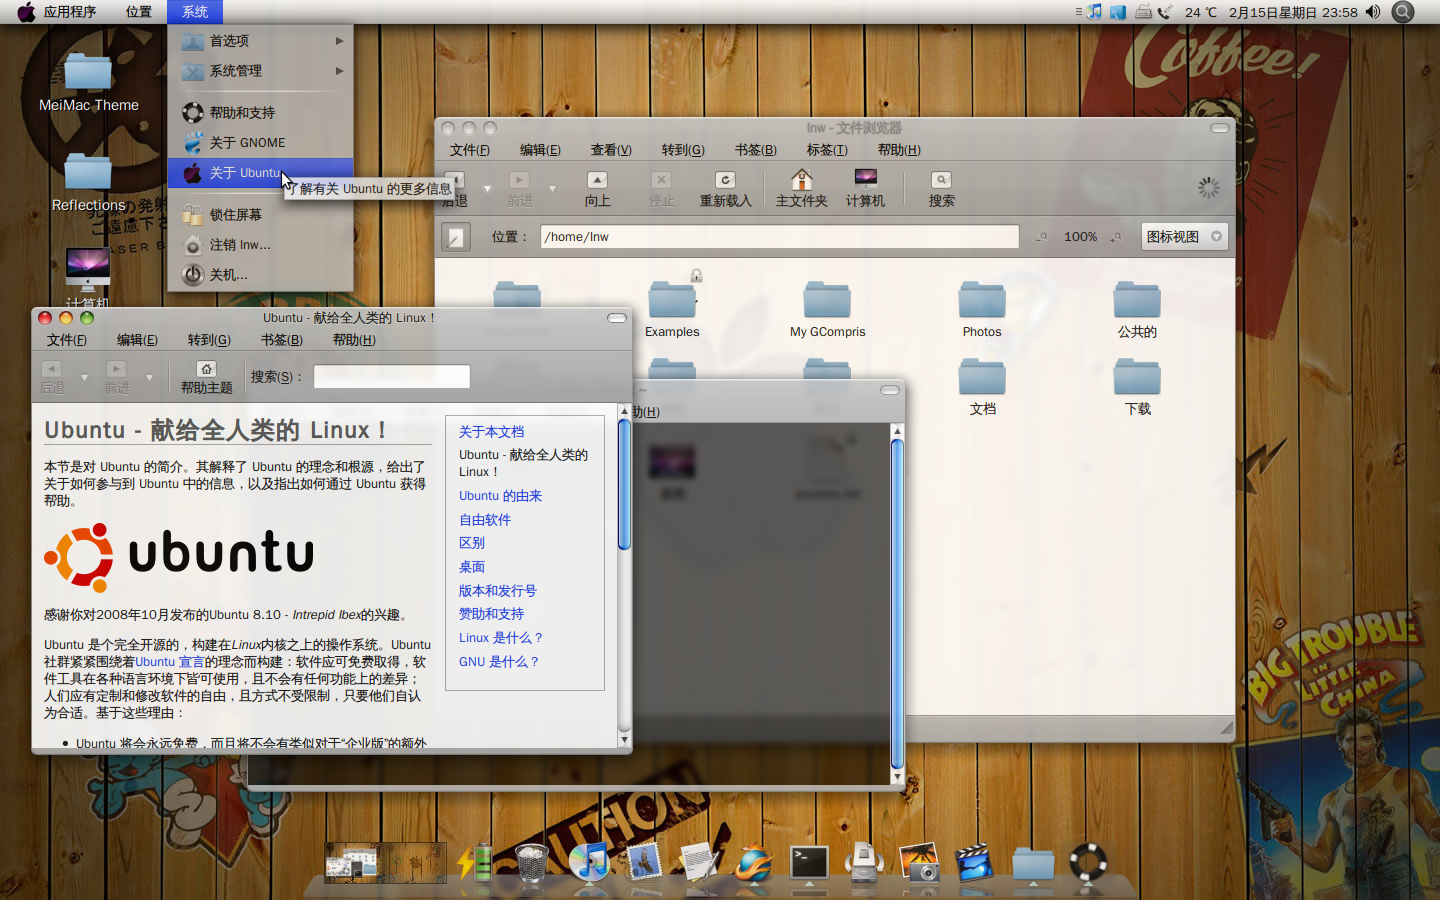The image size is (1440, 900).
Task: Click the keyboard tray icon in the top panel
Action: click(1143, 12)
